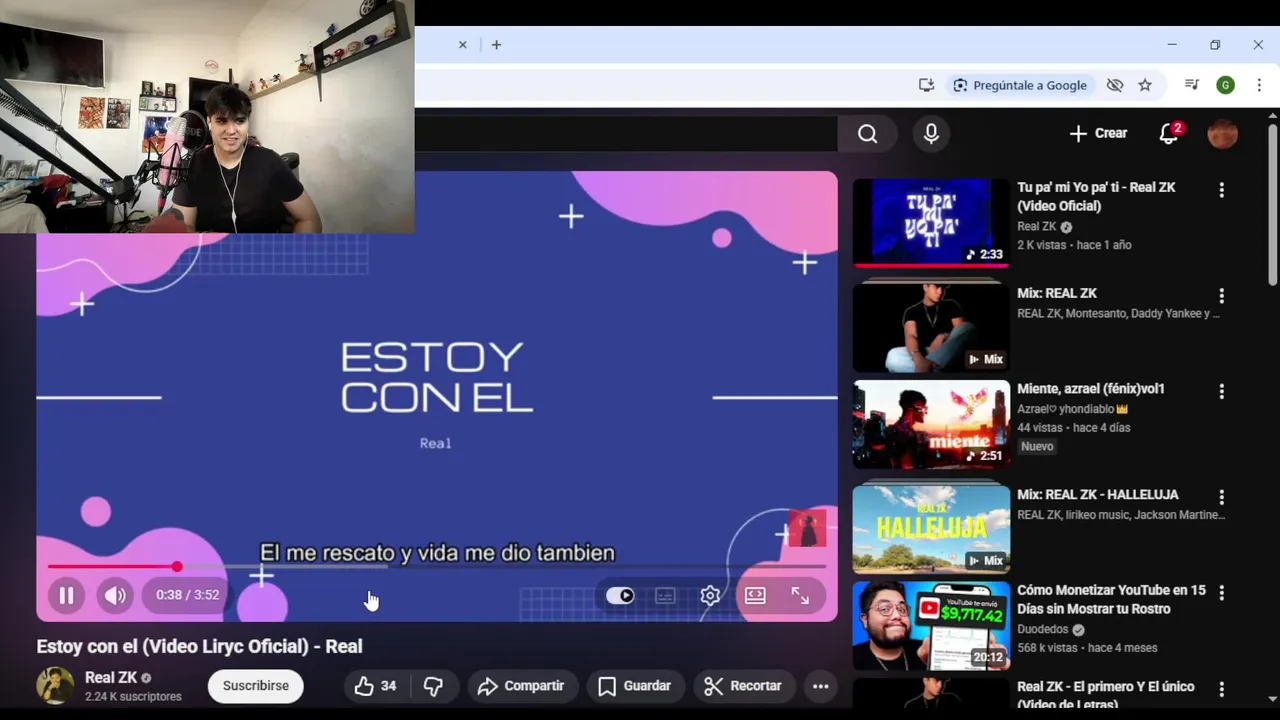Close the current browser tab
Viewport: 1280px width, 720px height.
point(462,44)
